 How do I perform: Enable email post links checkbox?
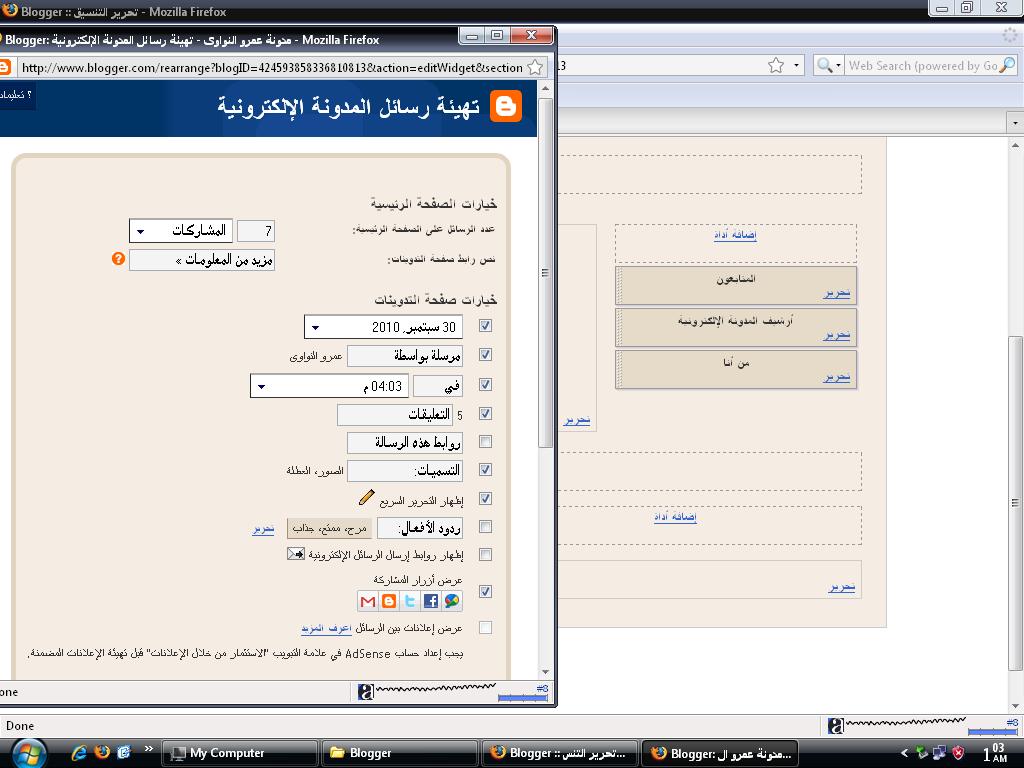click(485, 554)
